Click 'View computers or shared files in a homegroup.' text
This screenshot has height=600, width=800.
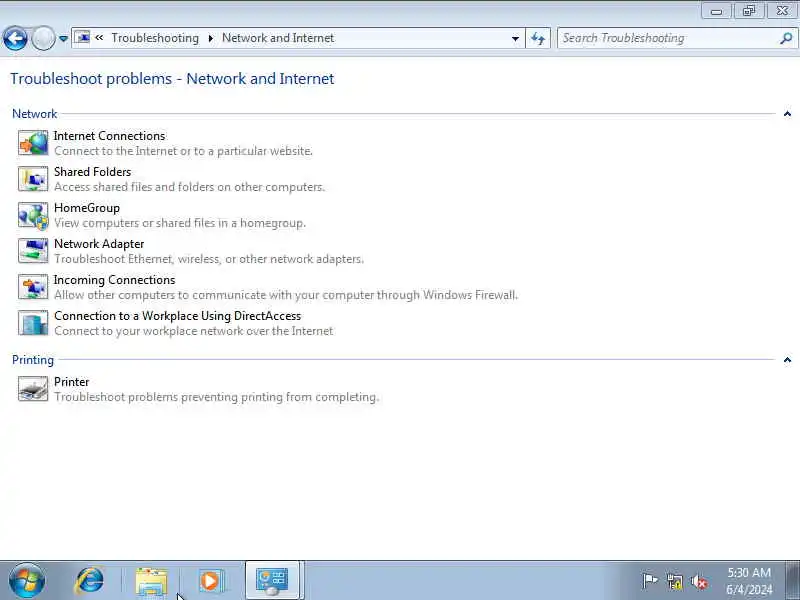point(180,223)
